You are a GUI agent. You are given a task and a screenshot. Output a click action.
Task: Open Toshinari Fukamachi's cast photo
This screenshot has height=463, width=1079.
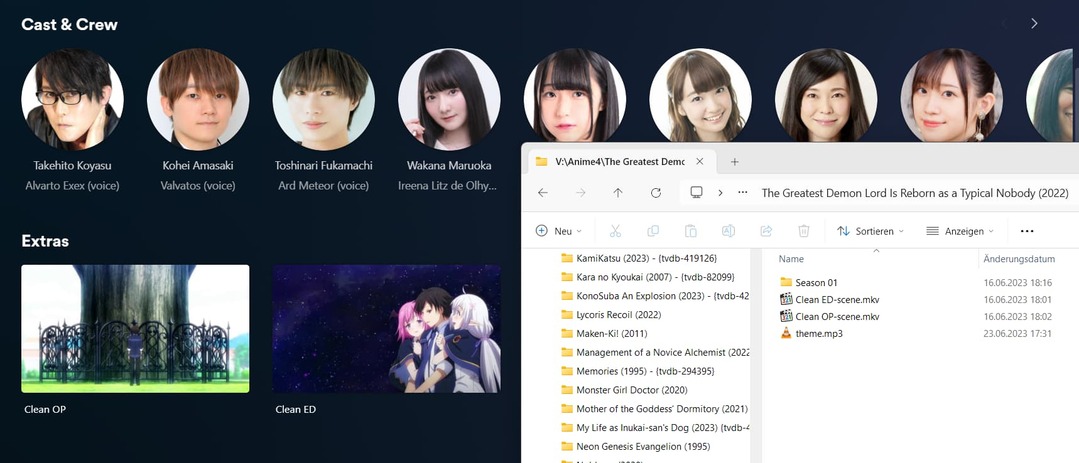click(323, 99)
